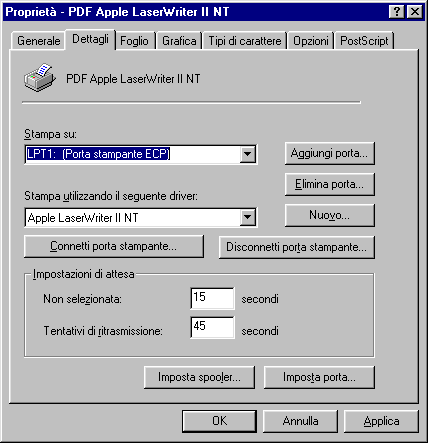Switch to the Generale tab
This screenshot has width=428, height=443.
coord(38,41)
